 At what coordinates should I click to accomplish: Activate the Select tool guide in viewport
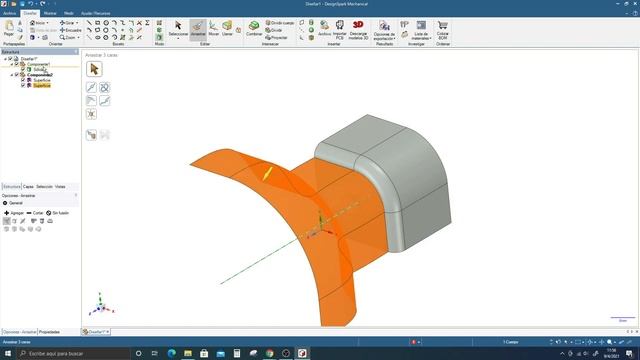94,69
